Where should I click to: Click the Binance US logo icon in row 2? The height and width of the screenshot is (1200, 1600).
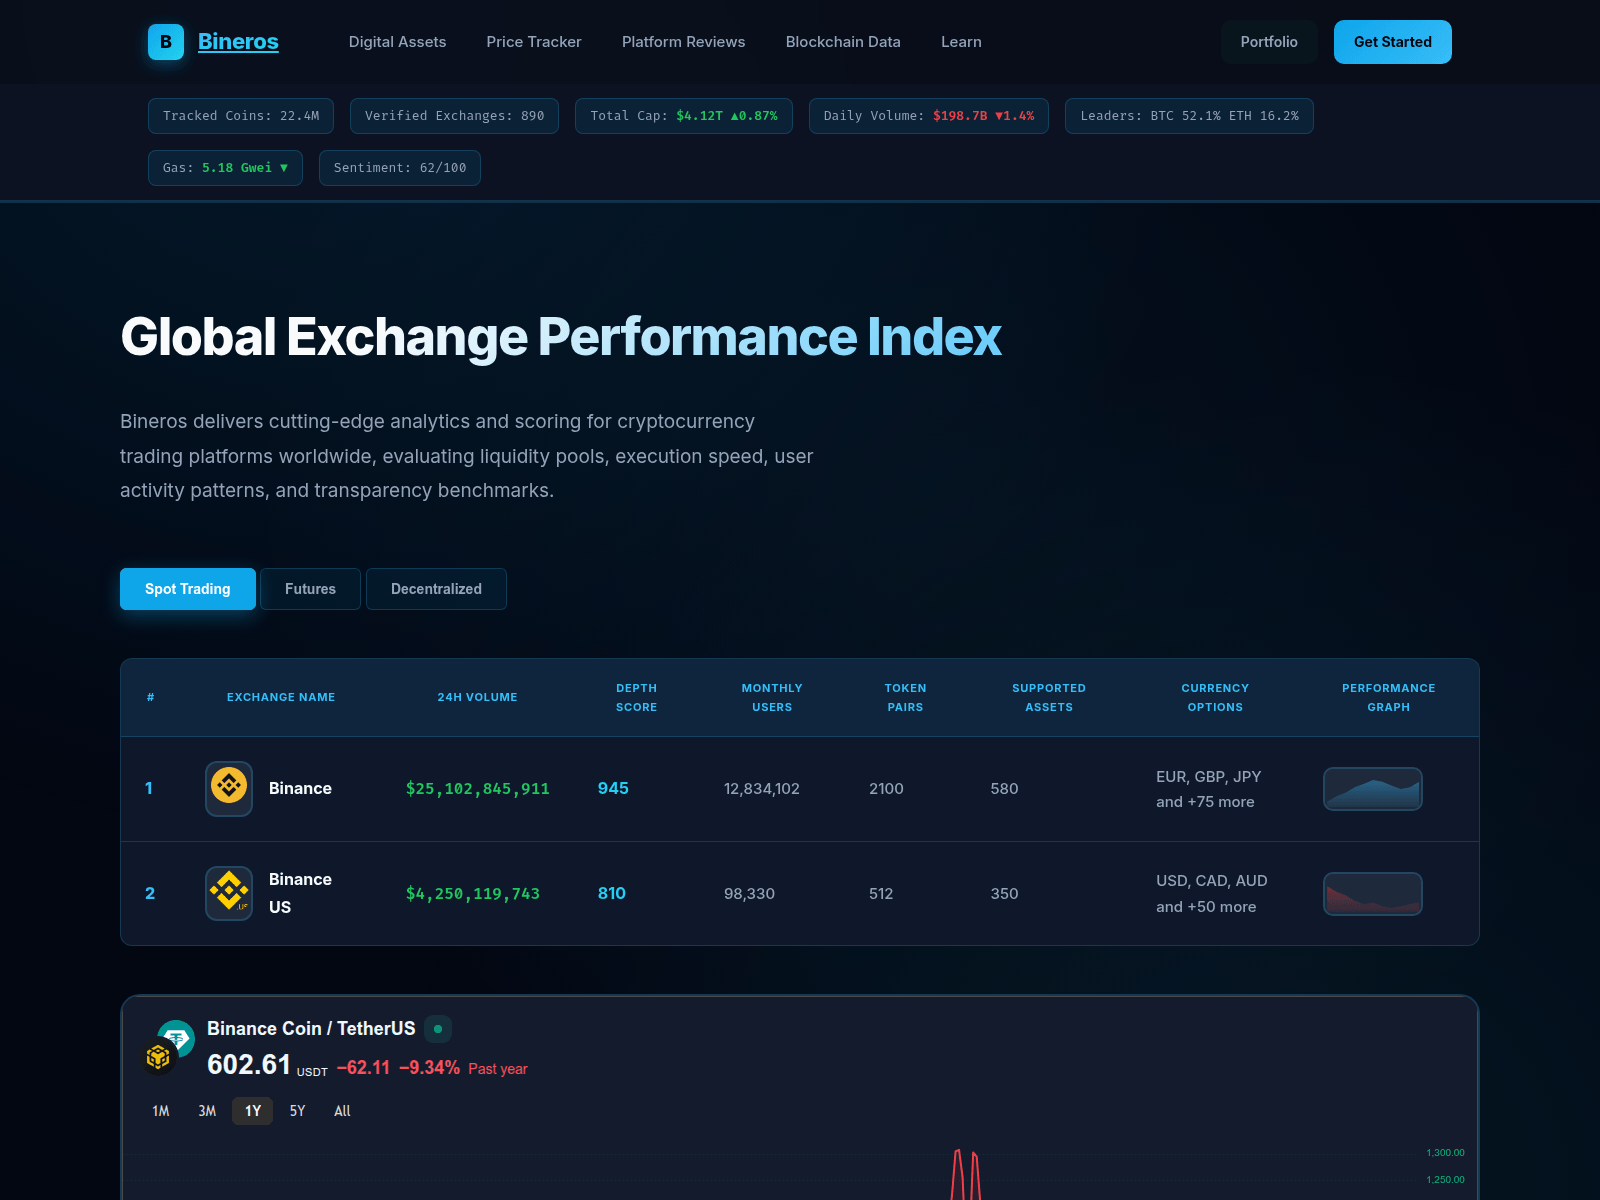(x=229, y=893)
